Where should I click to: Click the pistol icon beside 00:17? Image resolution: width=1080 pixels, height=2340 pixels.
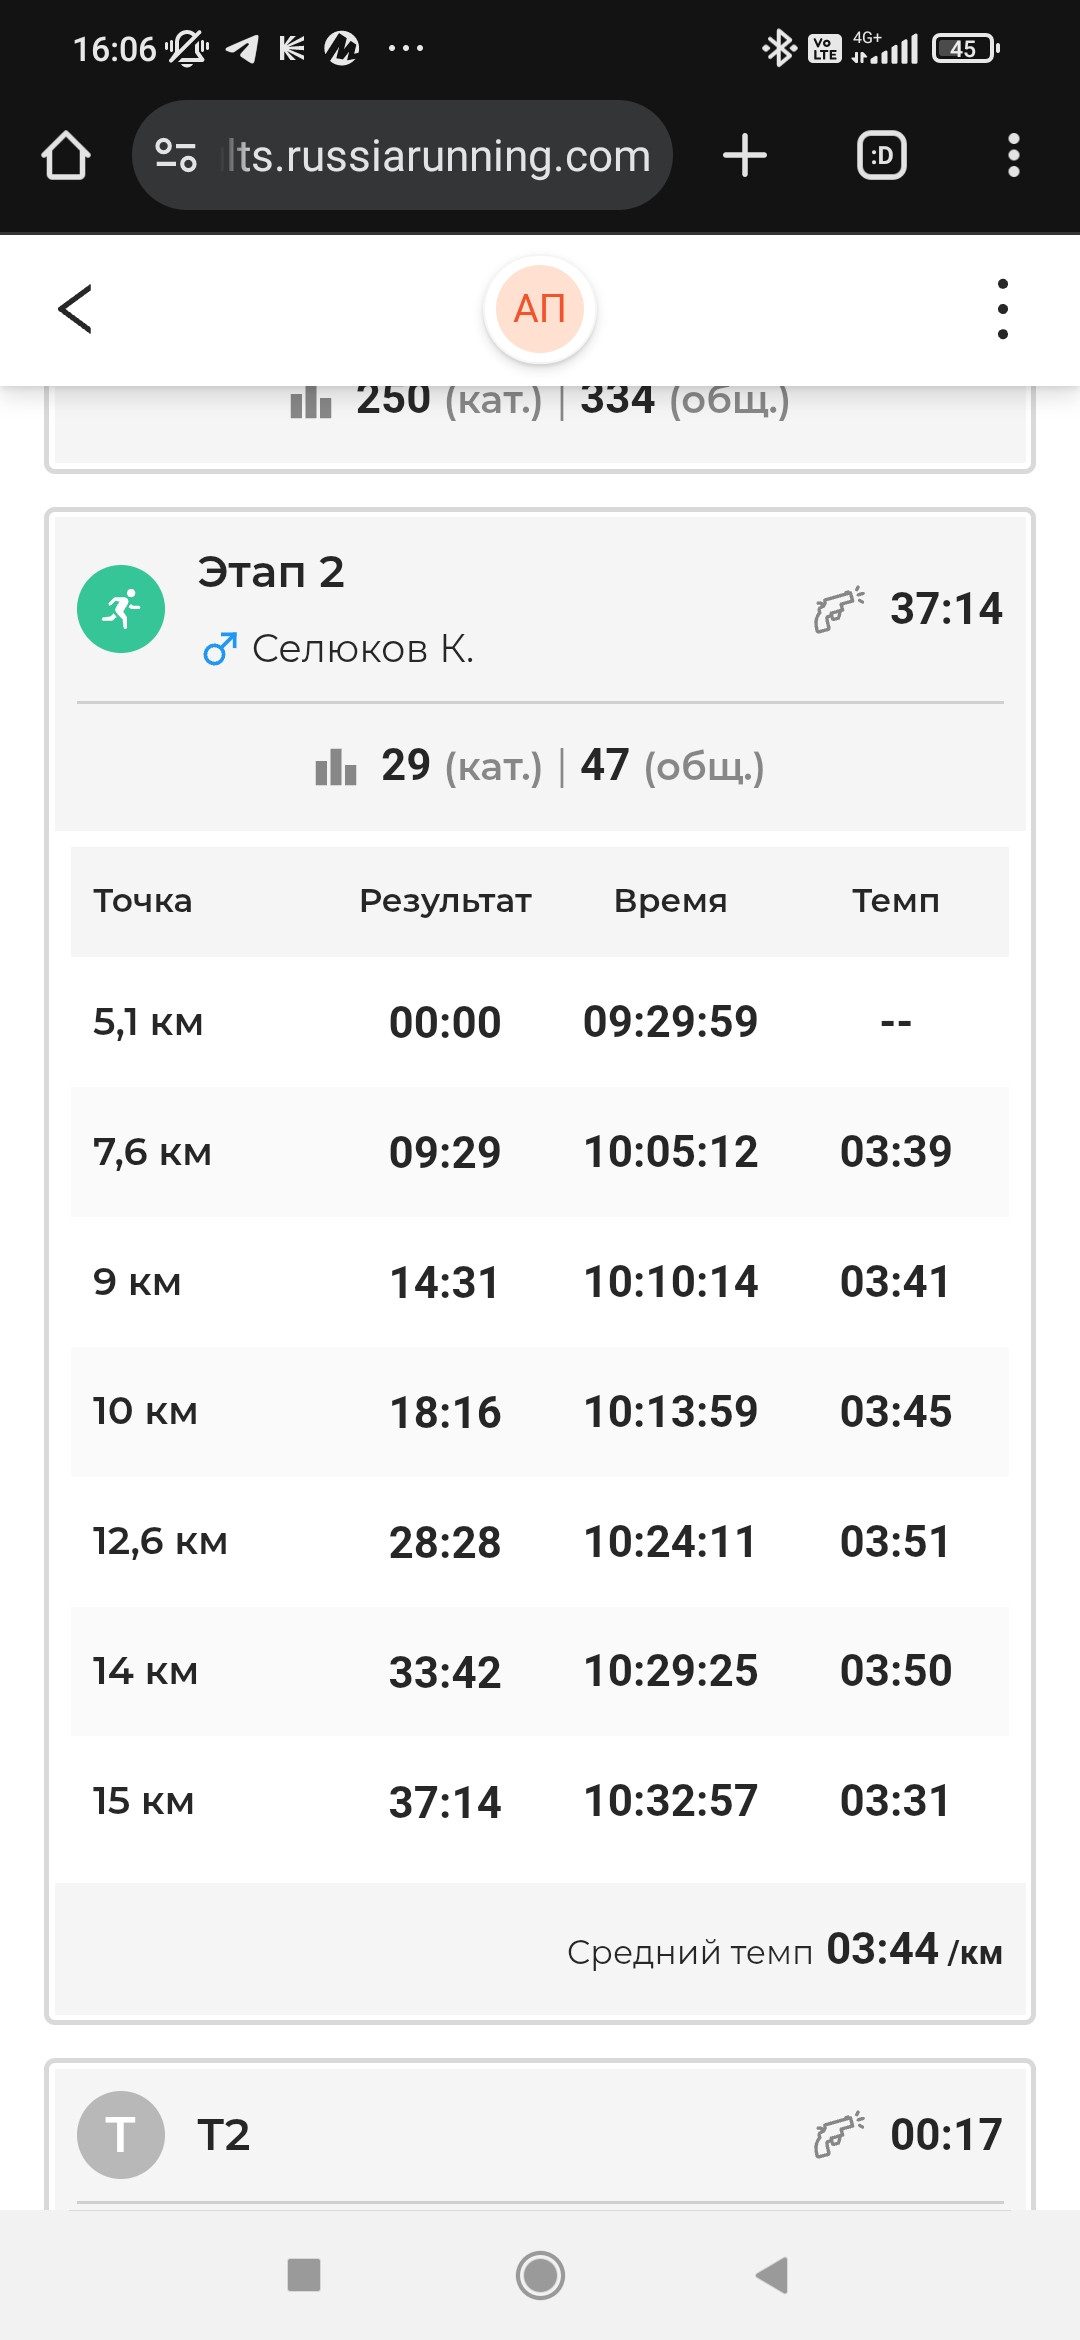(x=839, y=2134)
